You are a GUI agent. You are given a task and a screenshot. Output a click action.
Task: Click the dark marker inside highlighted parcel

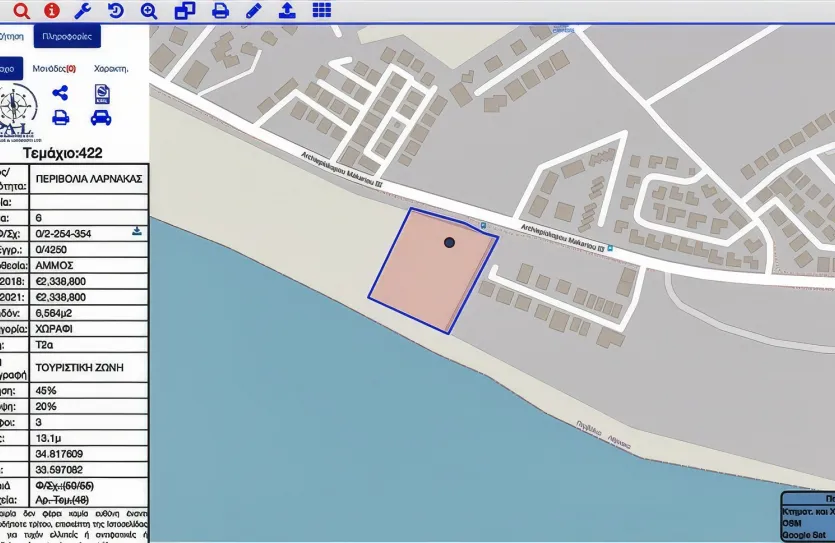pos(450,242)
